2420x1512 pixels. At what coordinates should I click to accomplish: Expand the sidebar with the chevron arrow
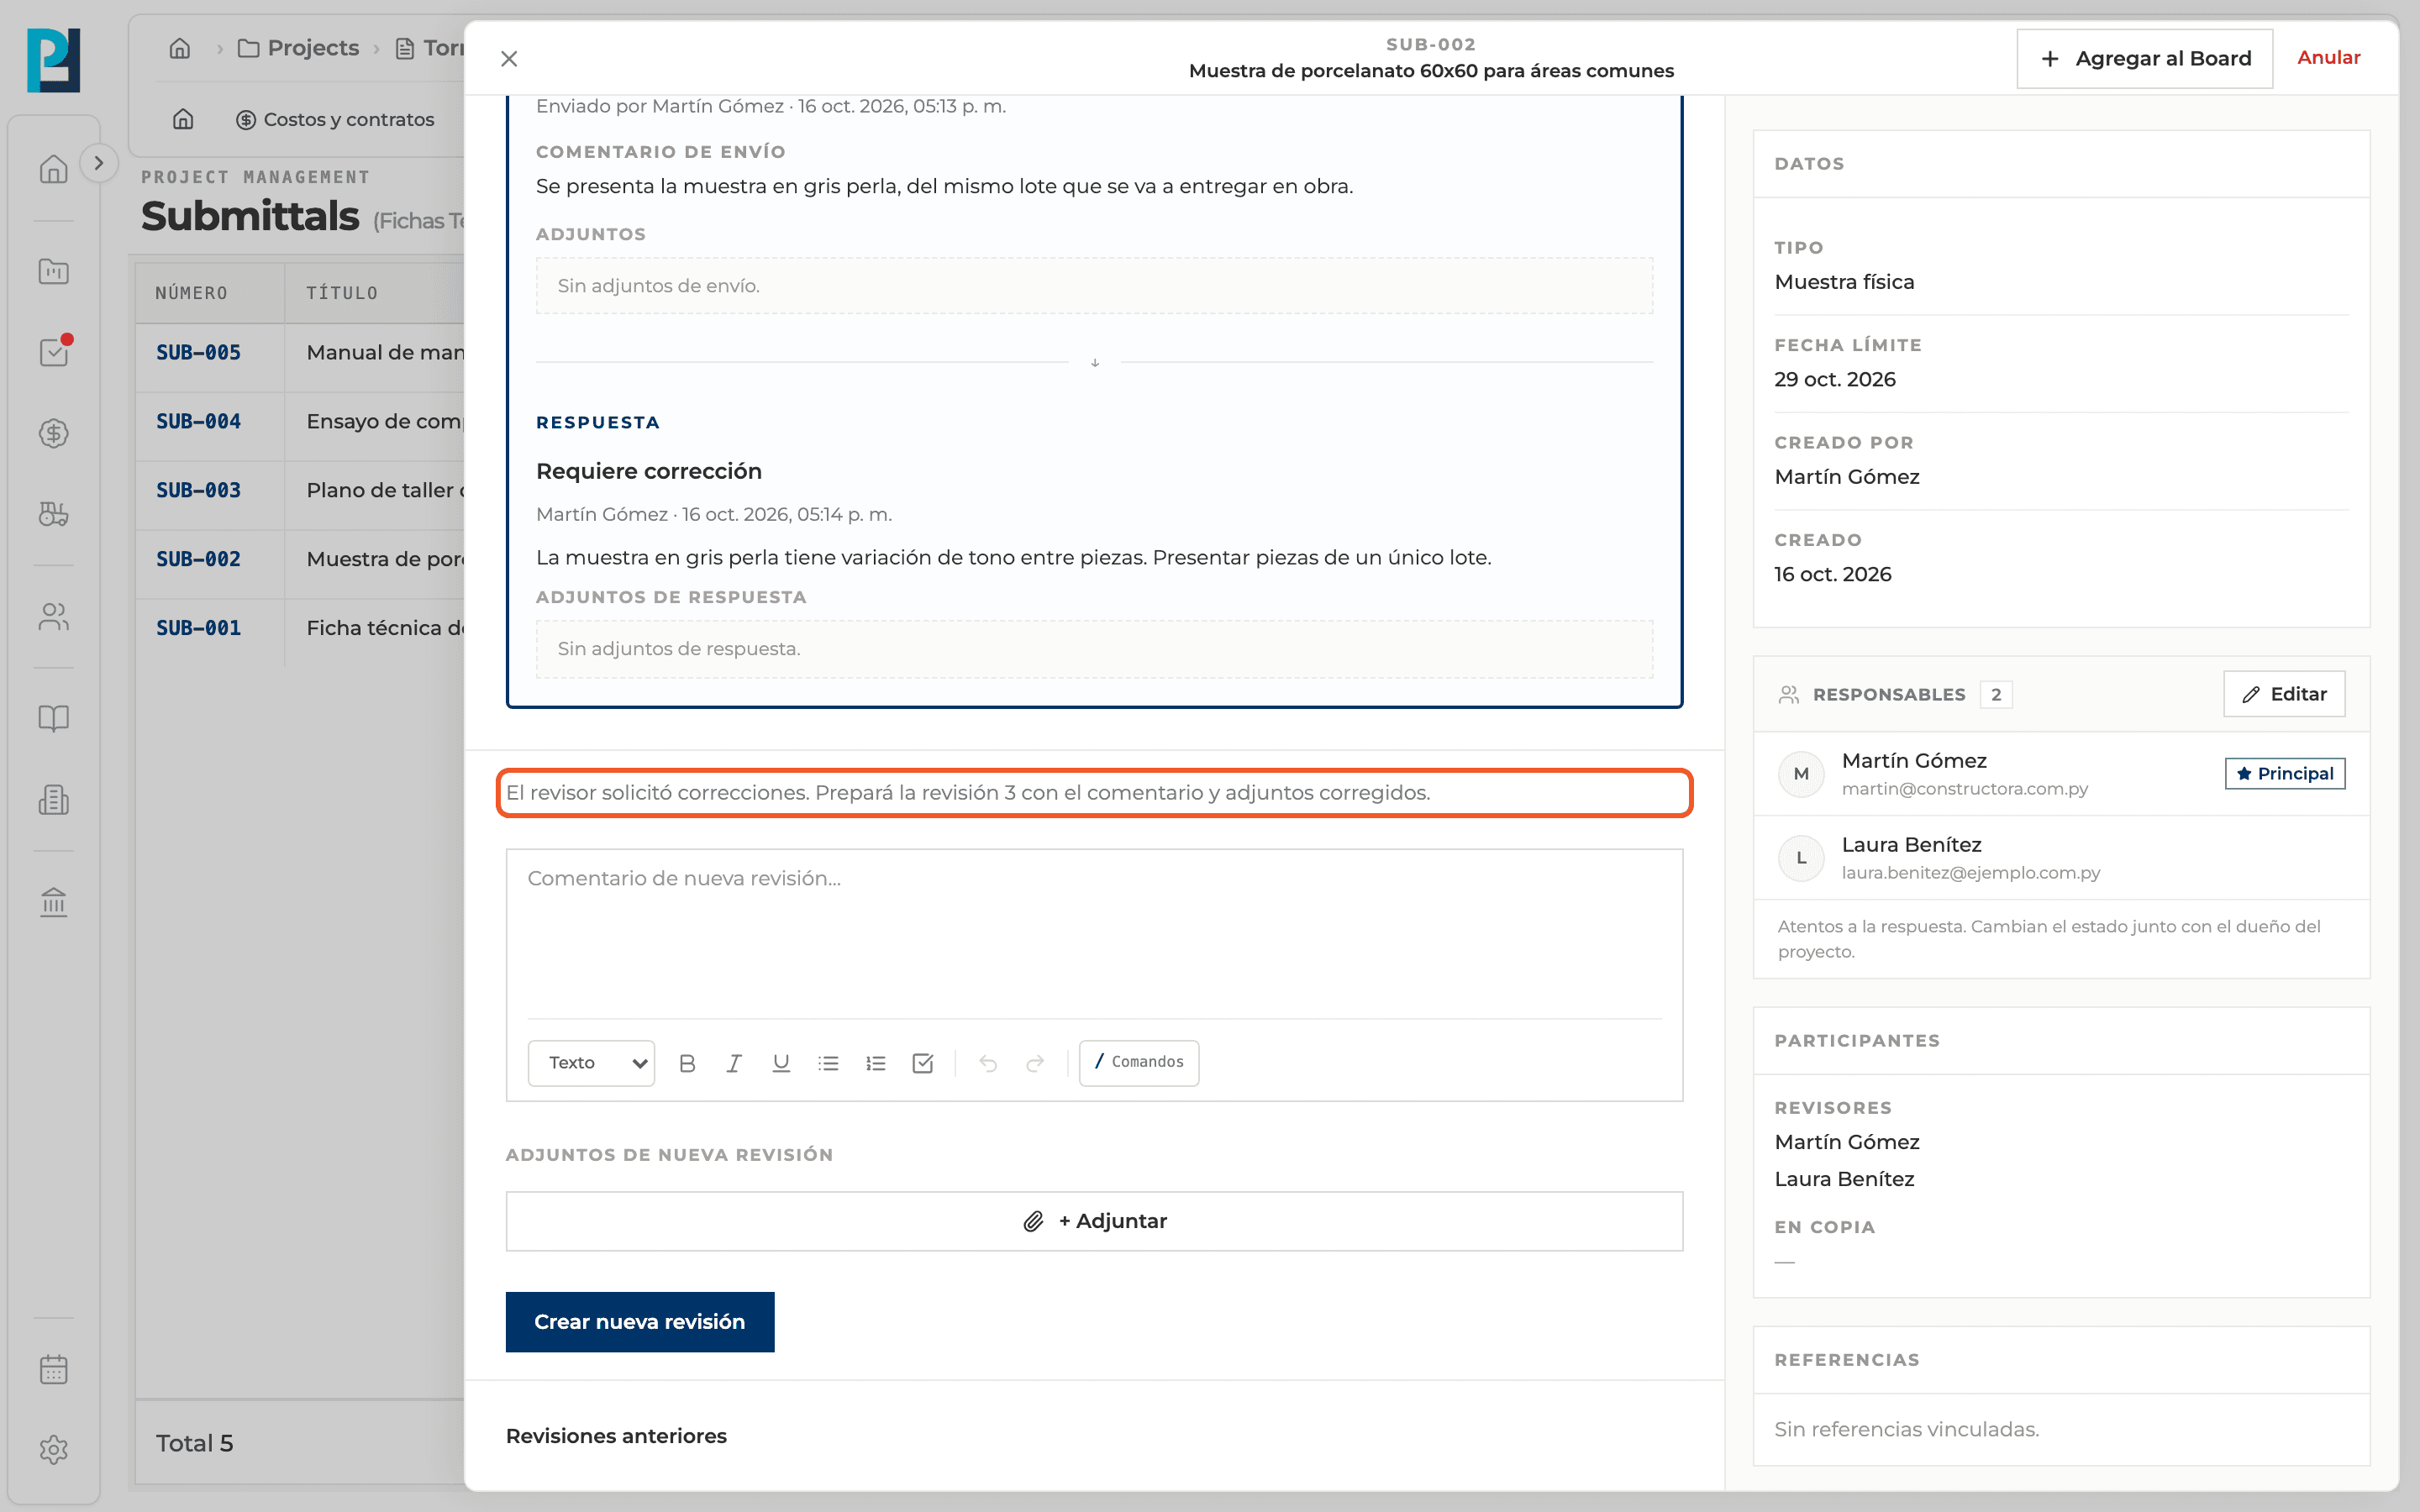(x=98, y=163)
